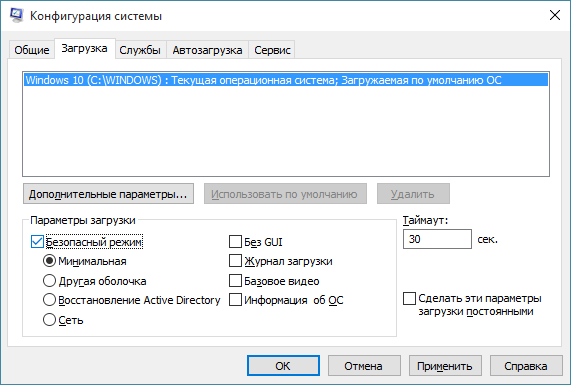
Task: Choose the Другая оболочка radio option
Action: 49,281
